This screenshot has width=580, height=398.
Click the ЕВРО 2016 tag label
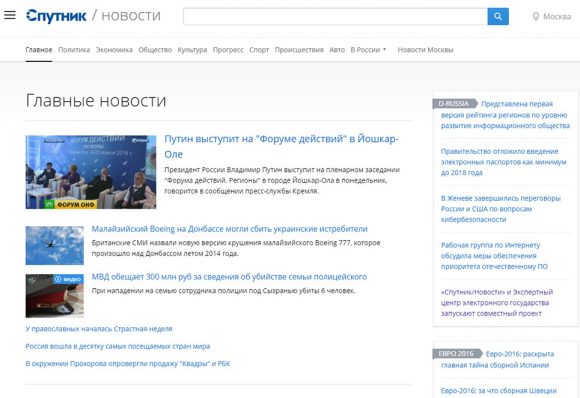(457, 354)
